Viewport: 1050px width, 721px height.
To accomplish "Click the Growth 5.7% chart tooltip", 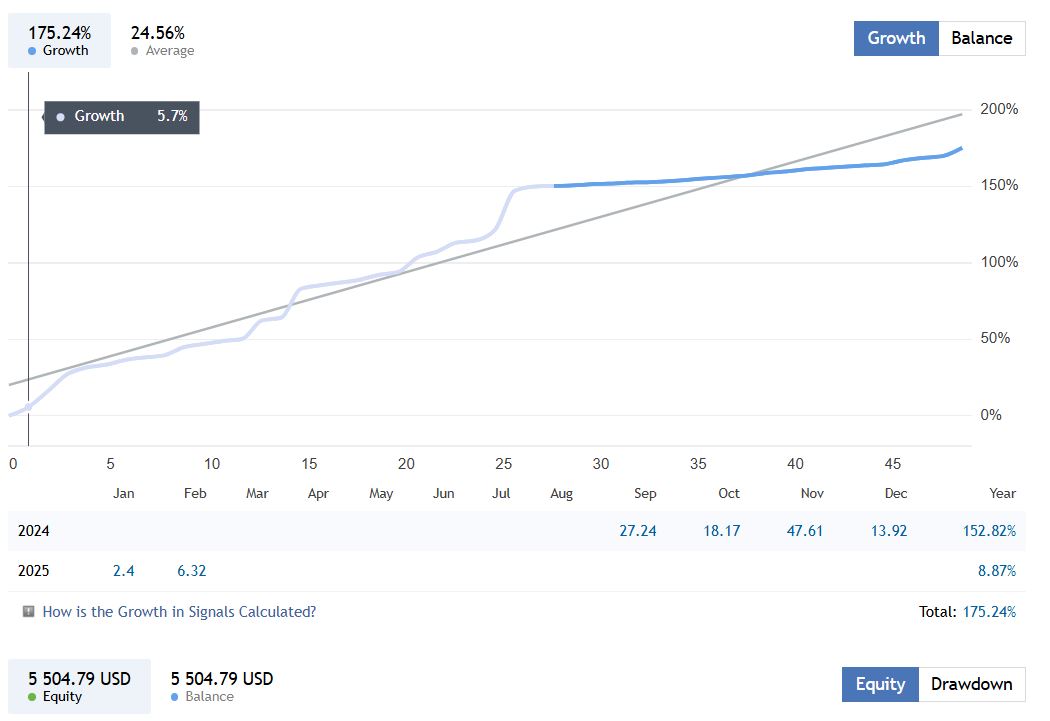I will coord(122,116).
